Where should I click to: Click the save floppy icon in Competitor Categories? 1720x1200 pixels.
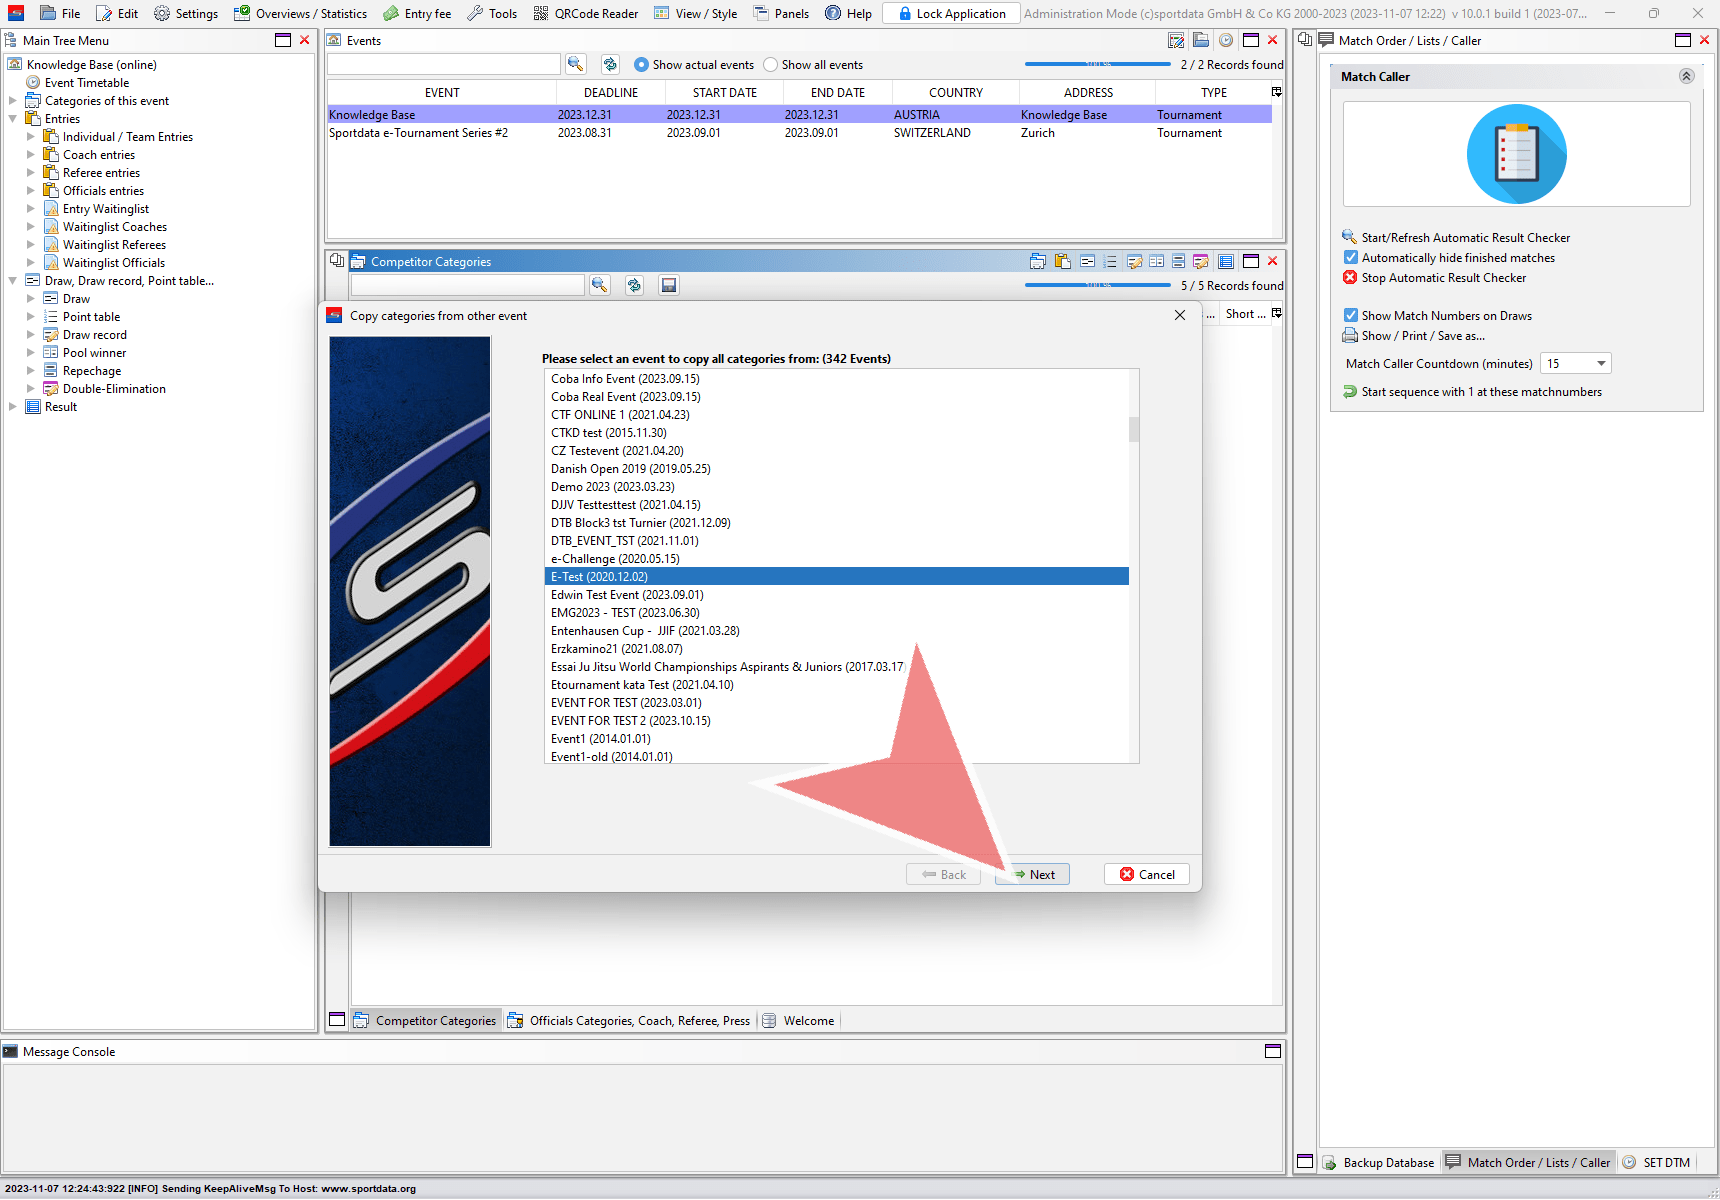669,285
